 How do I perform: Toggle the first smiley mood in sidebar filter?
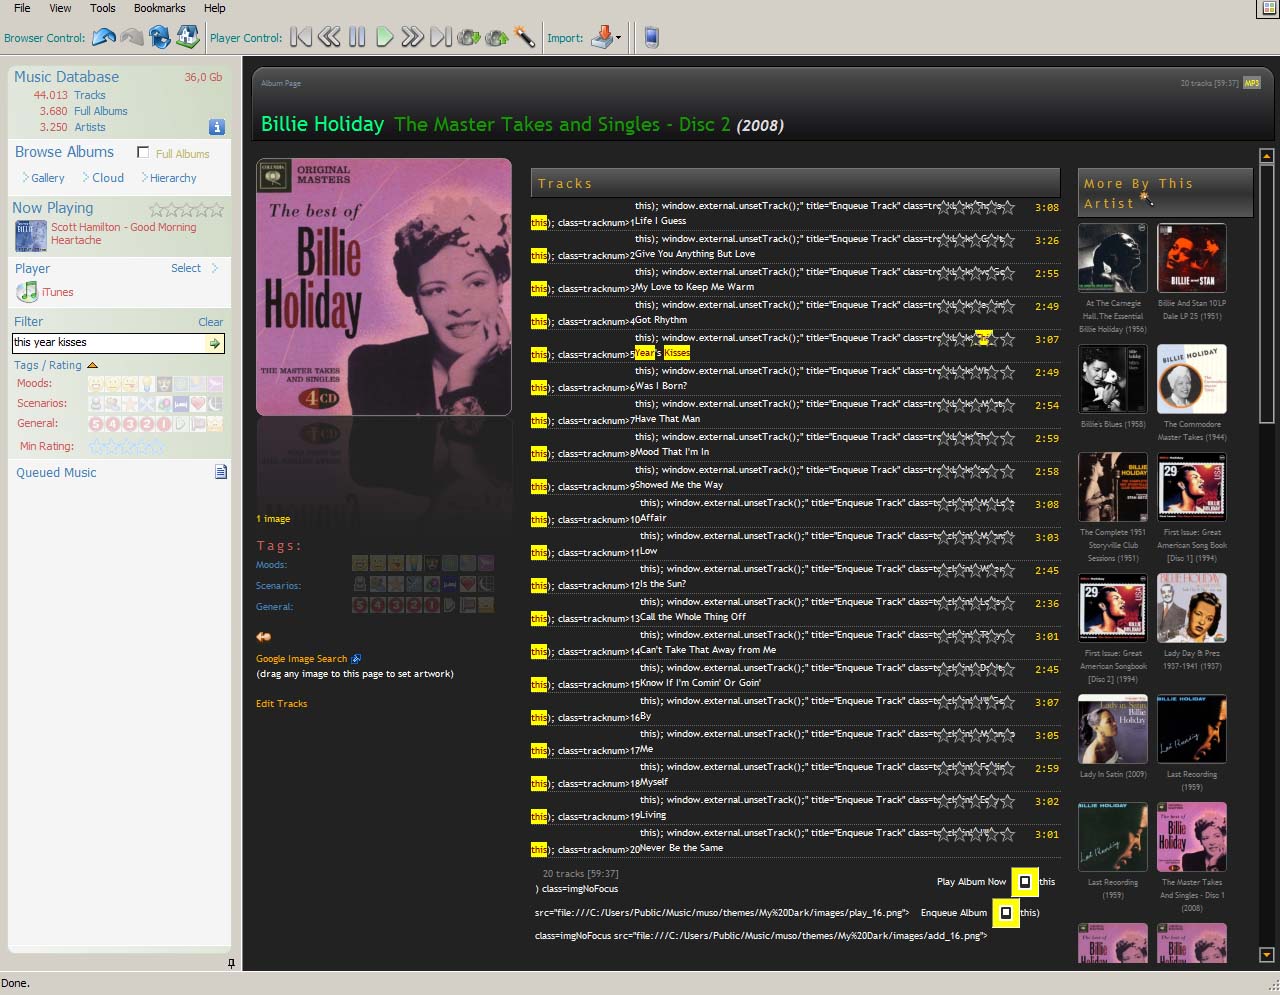[x=96, y=384]
